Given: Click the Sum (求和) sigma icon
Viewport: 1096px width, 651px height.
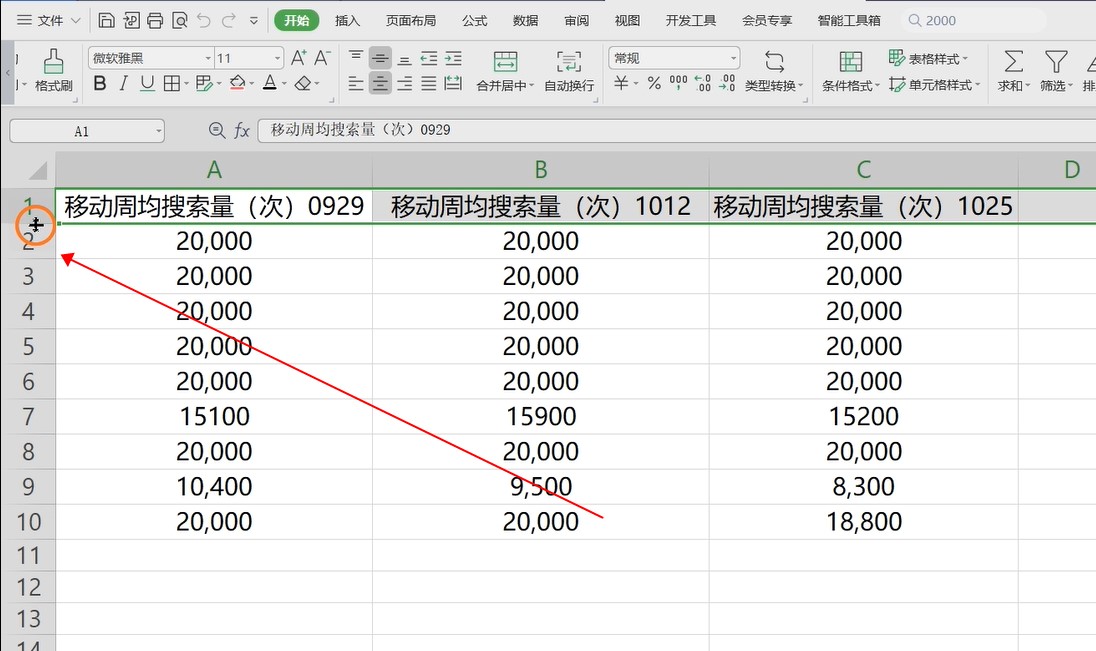Looking at the screenshot, I should point(1013,62).
